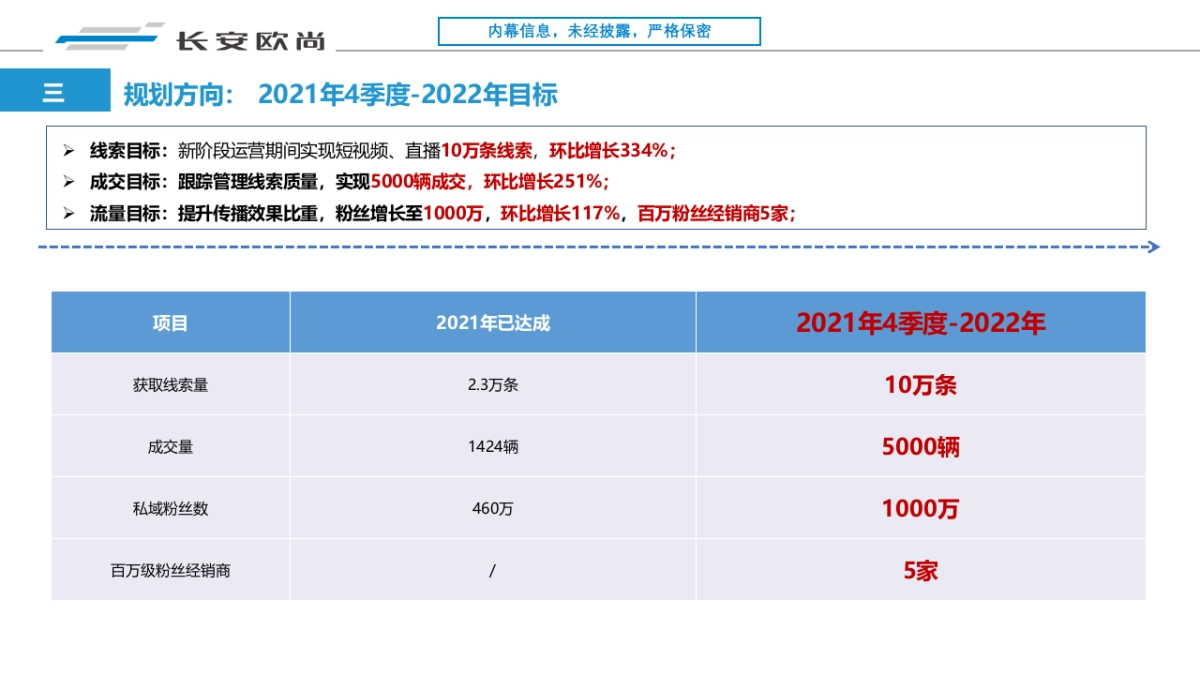Viewport: 1200px width, 675px height.
Task: Click the 2.3万条 table cell
Action: click(494, 385)
